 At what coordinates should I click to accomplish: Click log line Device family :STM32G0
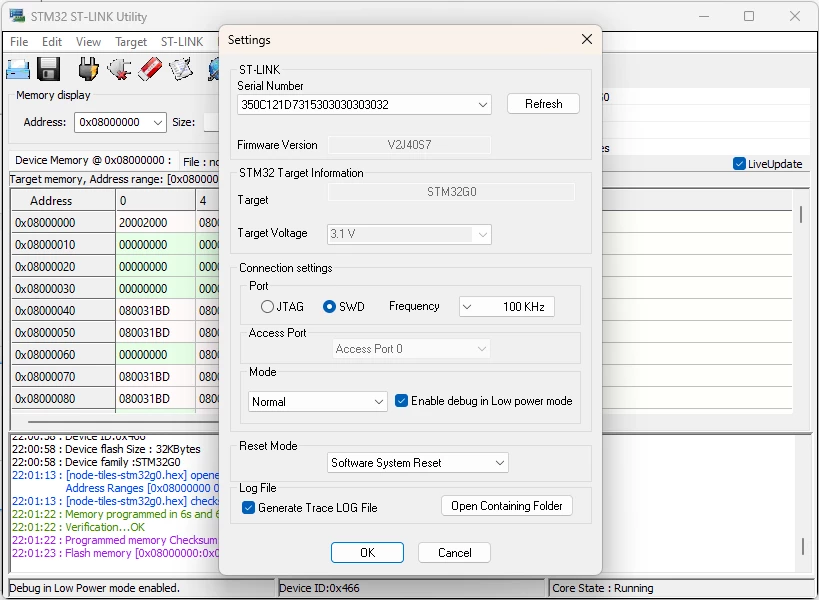coord(96,462)
